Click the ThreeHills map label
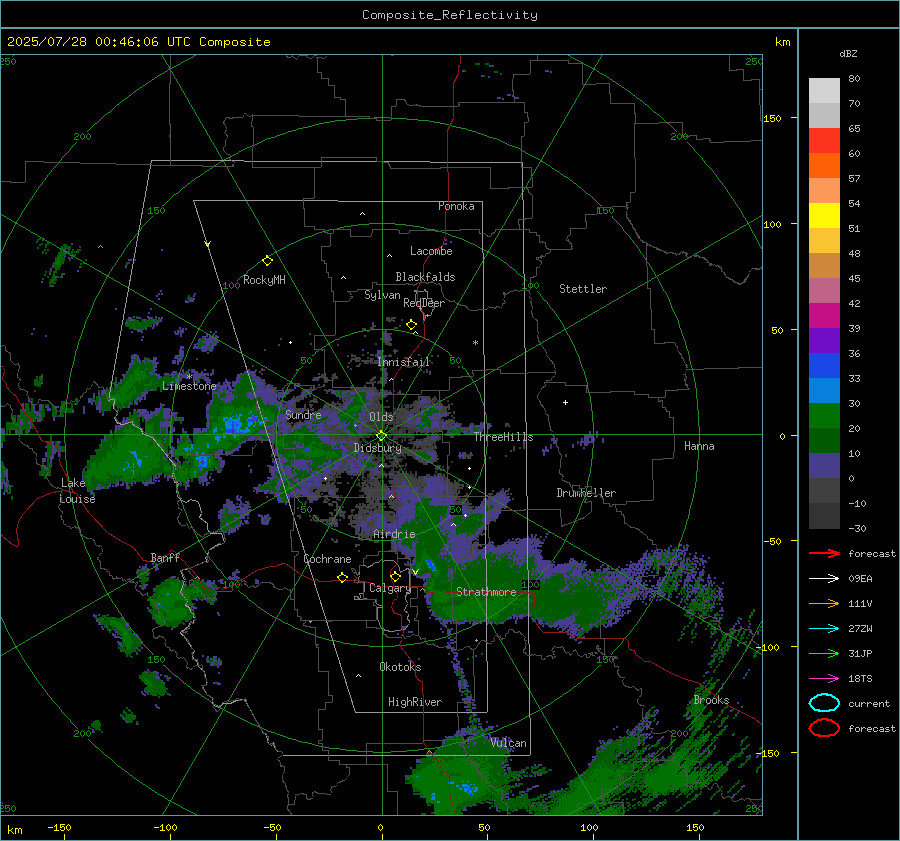 [503, 437]
